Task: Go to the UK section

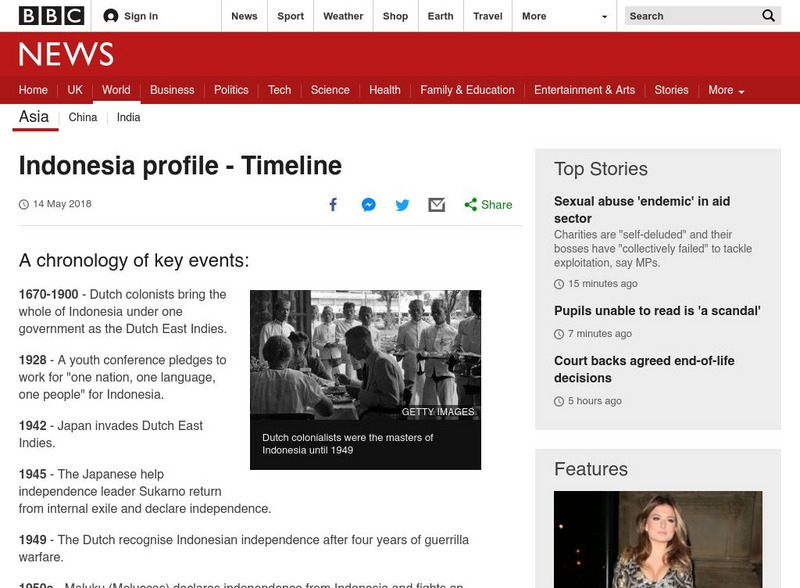Action: click(x=75, y=90)
